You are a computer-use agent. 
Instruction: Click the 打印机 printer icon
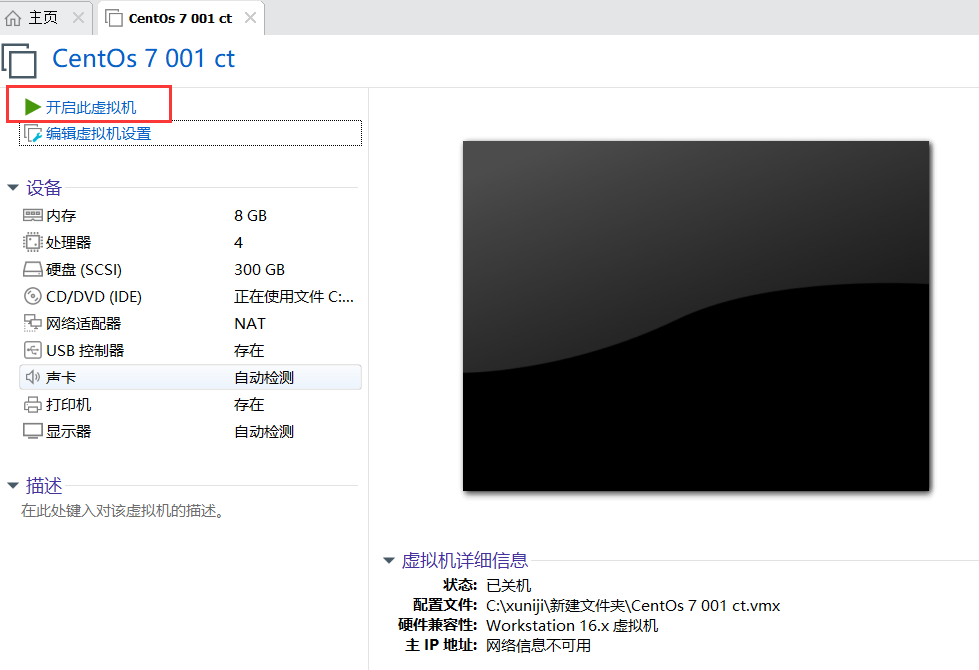tap(32, 405)
